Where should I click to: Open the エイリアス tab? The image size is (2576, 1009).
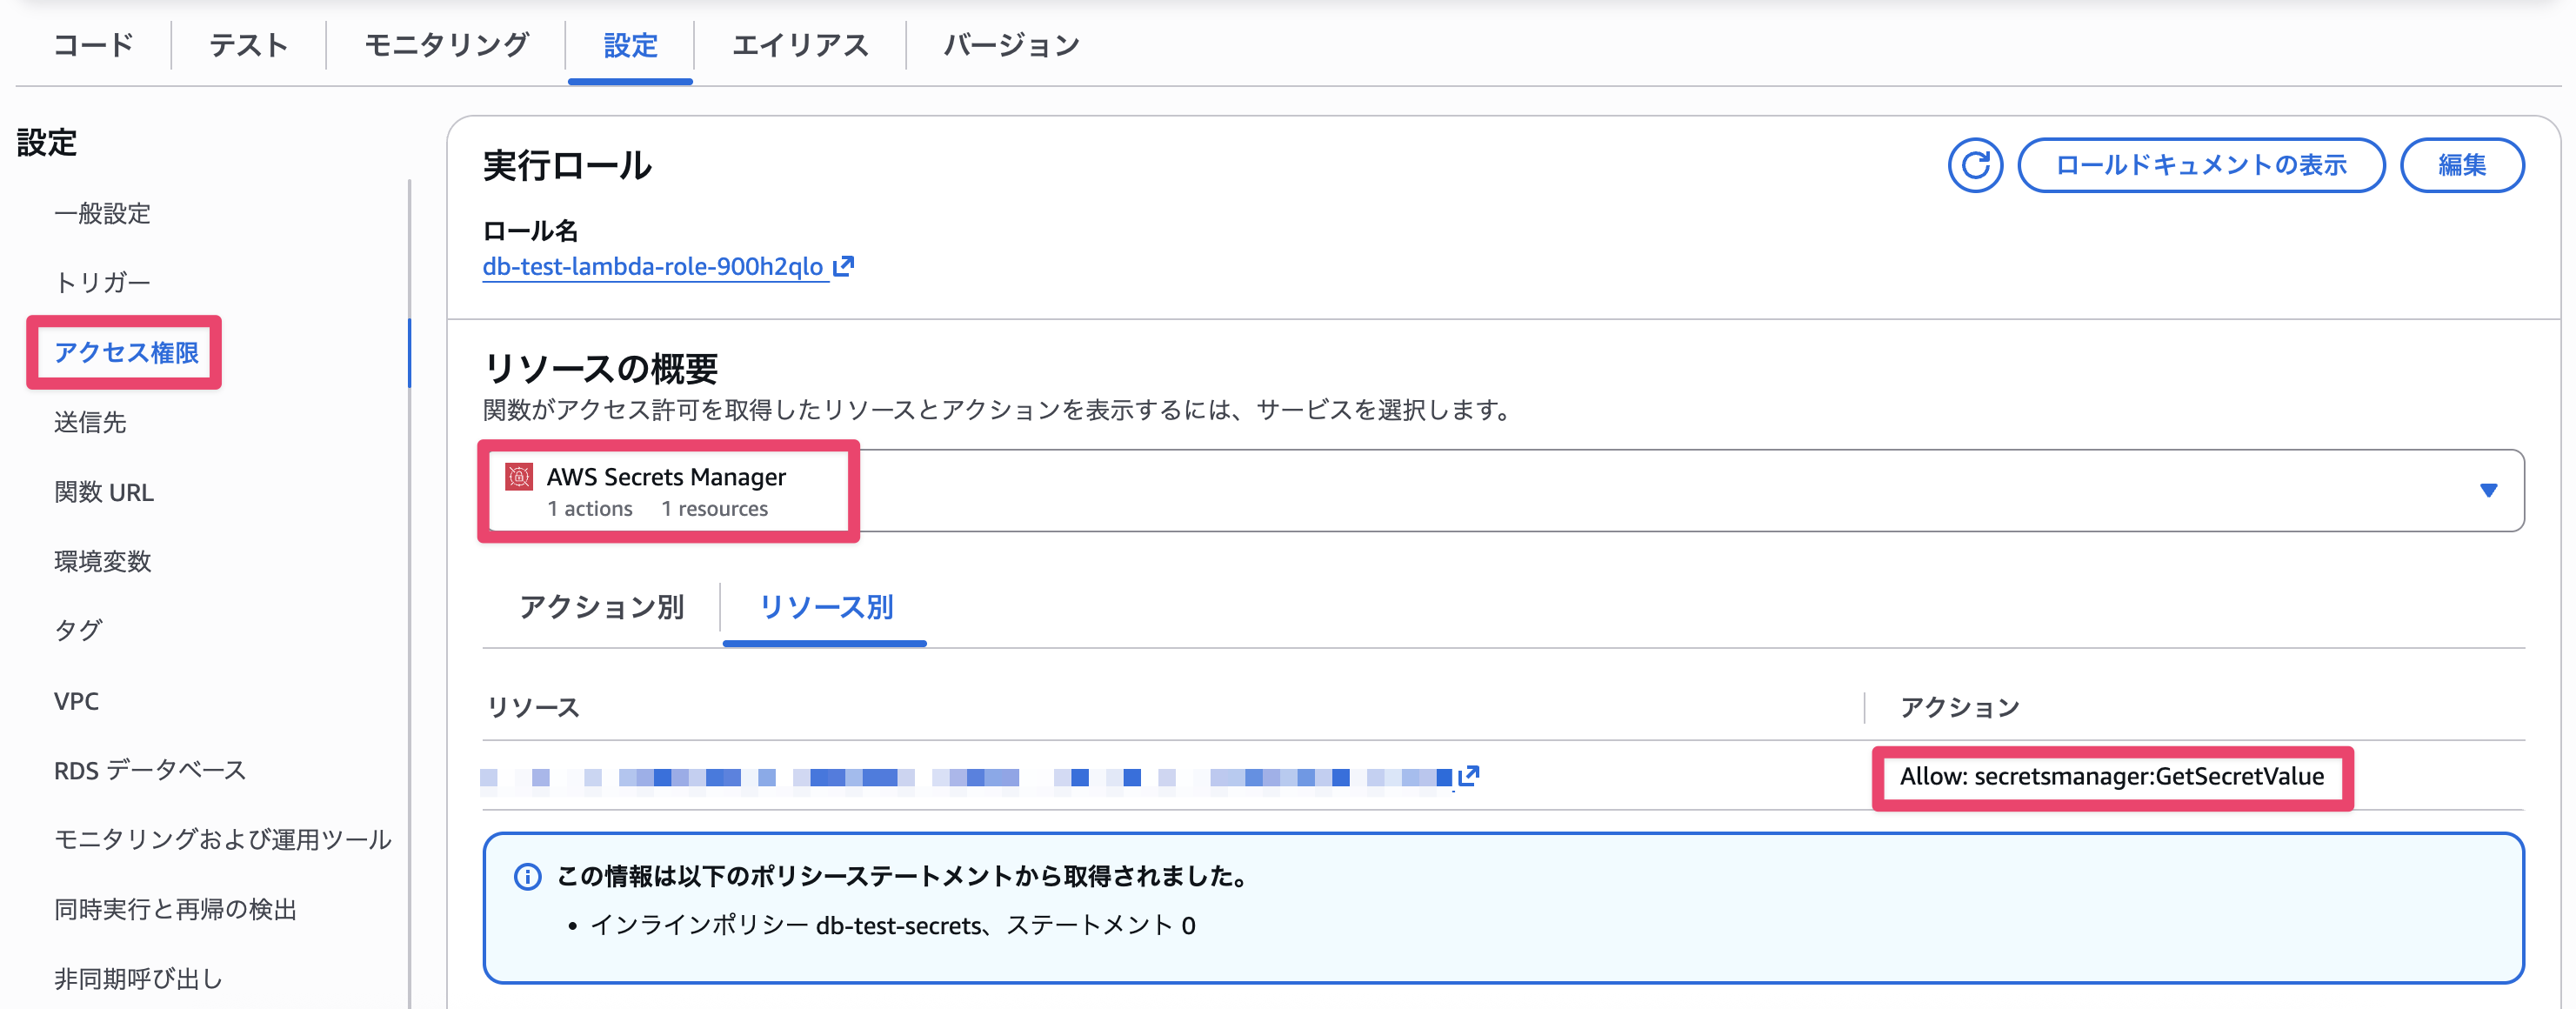click(x=800, y=45)
